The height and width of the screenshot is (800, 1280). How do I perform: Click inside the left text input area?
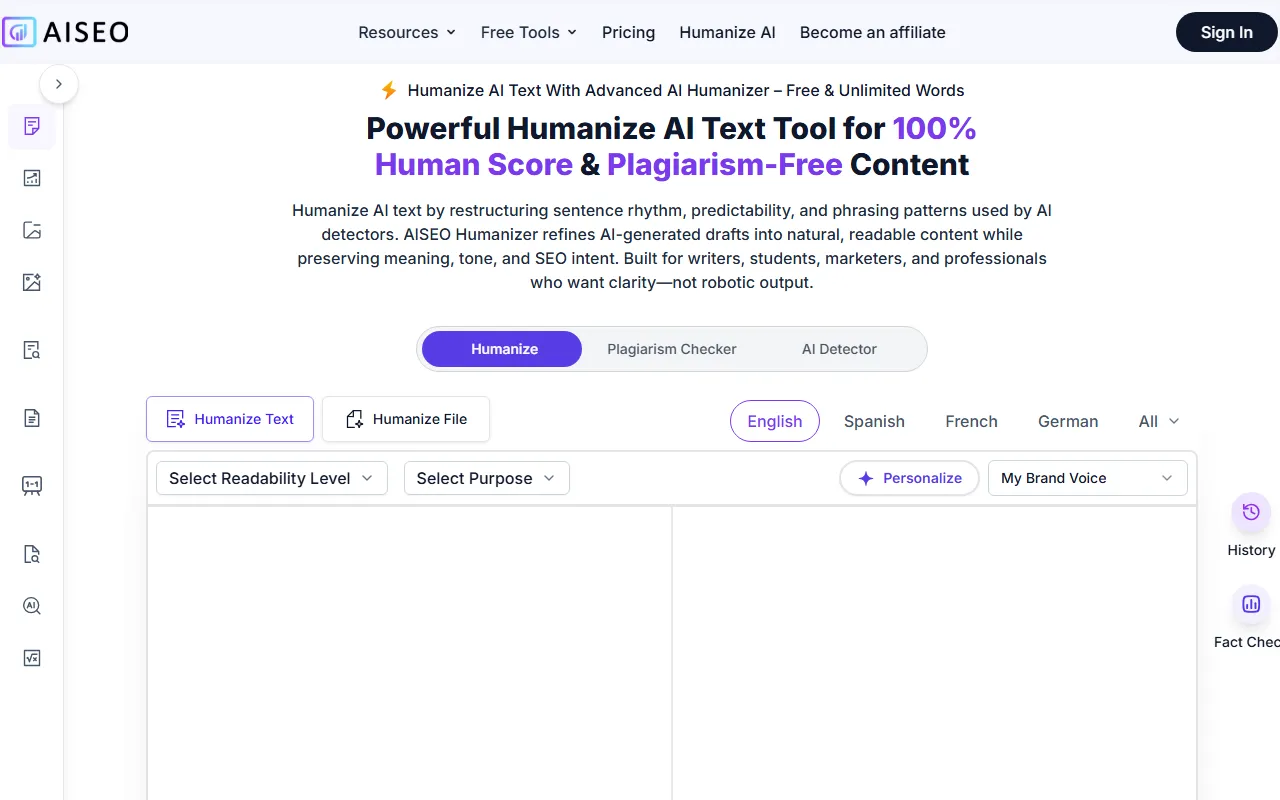tap(409, 650)
